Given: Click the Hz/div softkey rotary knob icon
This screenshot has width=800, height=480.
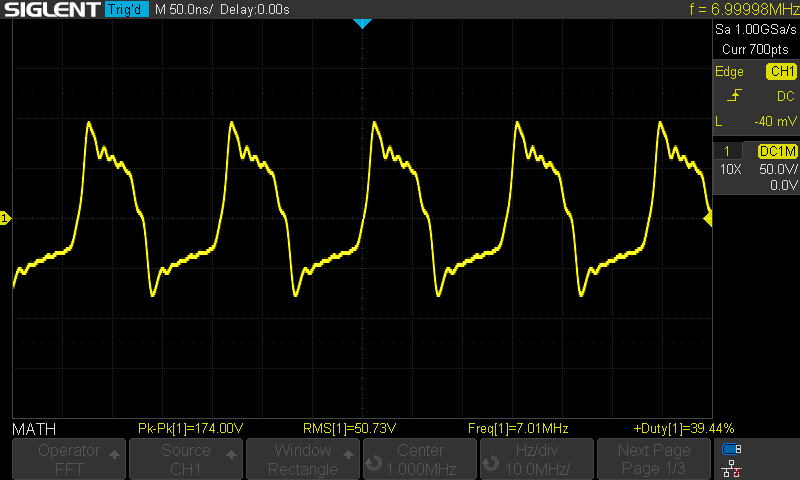Looking at the screenshot, I should pos(490,463).
